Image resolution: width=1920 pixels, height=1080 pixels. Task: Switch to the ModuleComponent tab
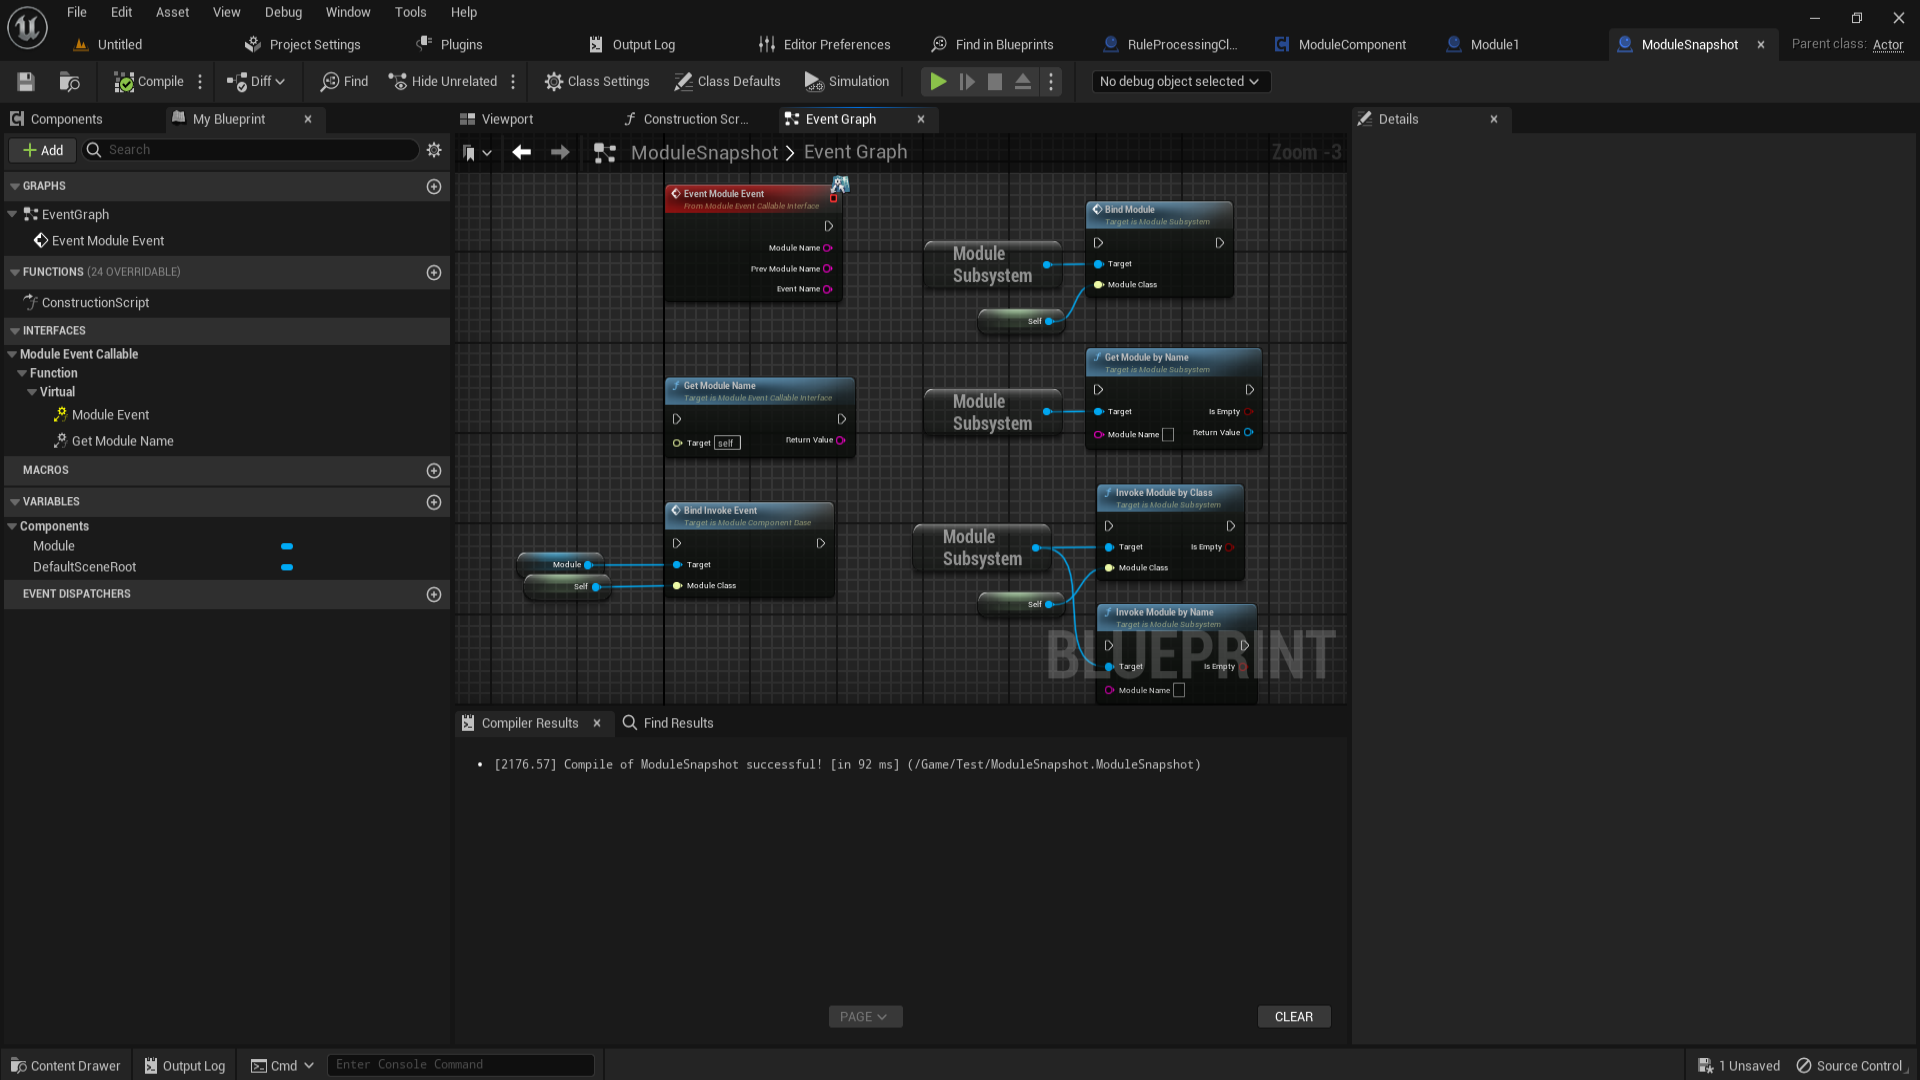(1340, 45)
